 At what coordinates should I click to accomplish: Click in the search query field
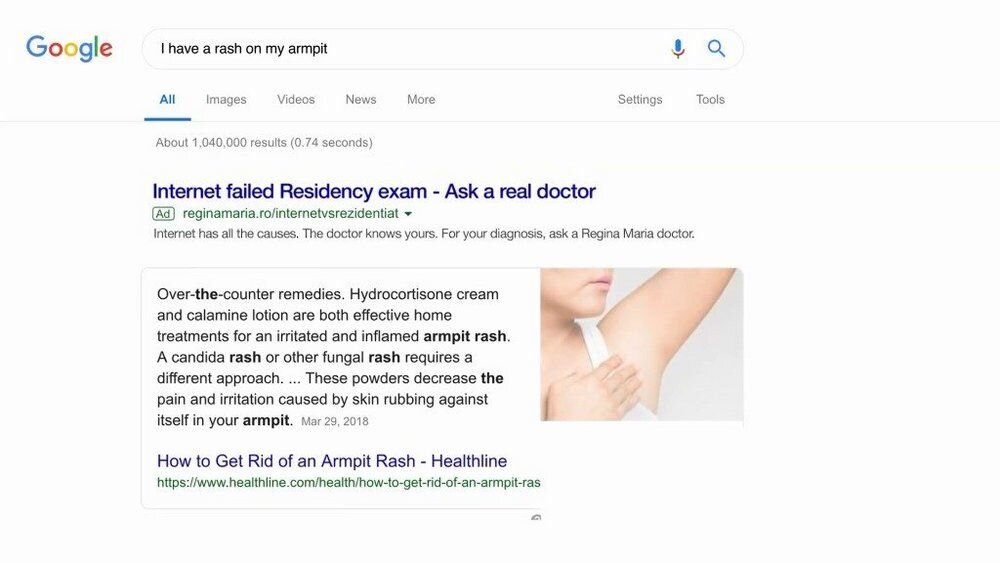point(408,48)
